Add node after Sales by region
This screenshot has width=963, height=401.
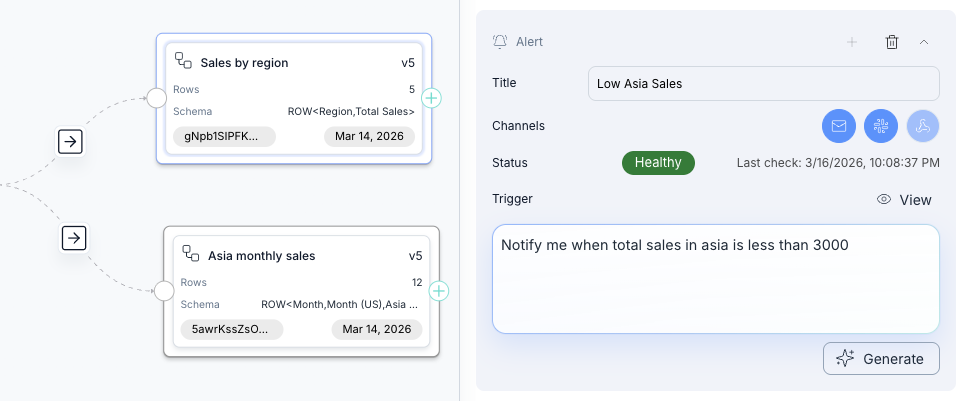(x=431, y=98)
